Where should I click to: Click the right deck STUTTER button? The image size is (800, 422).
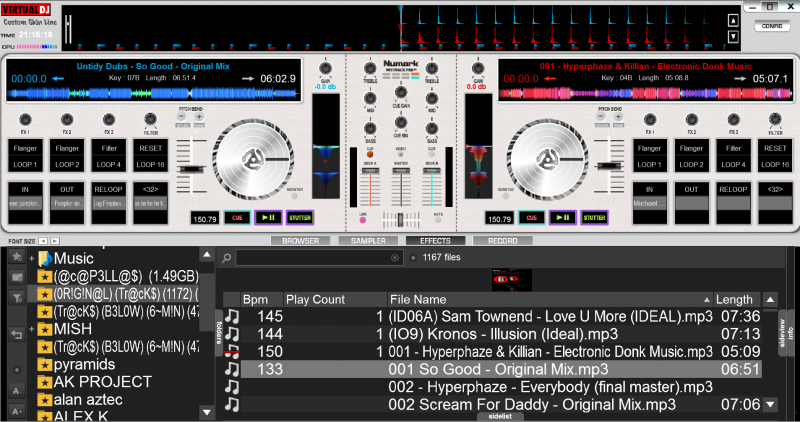pyautogui.click(x=594, y=218)
